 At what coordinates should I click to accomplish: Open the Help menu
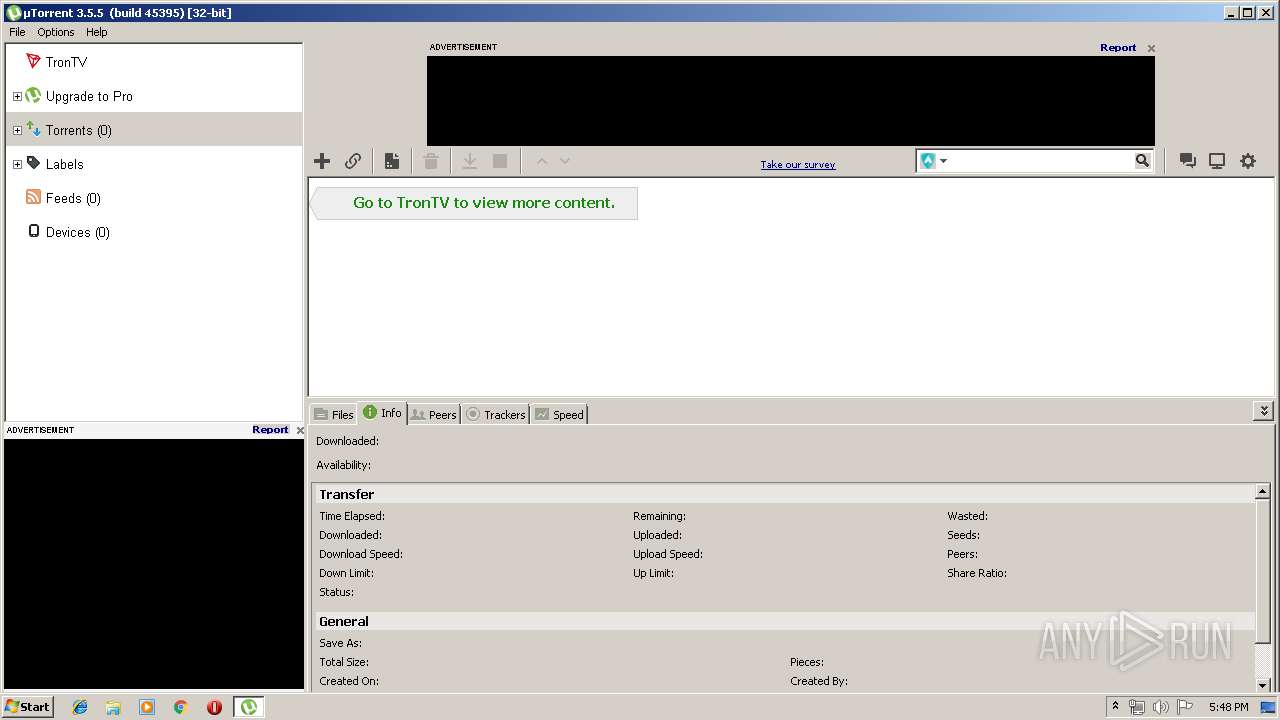96,32
